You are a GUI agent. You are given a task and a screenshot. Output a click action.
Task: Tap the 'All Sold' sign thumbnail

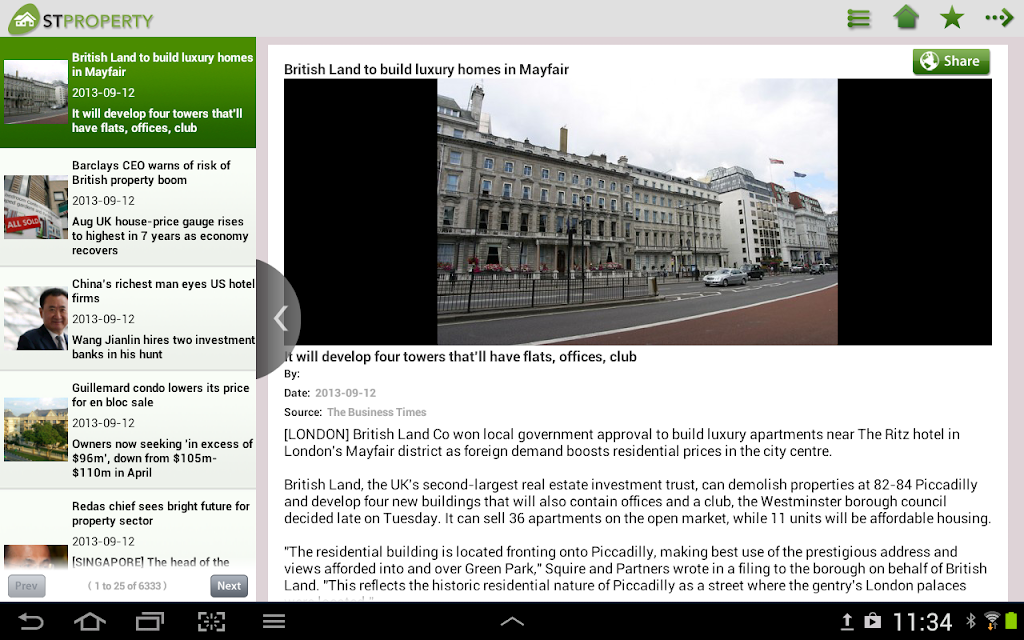36,207
